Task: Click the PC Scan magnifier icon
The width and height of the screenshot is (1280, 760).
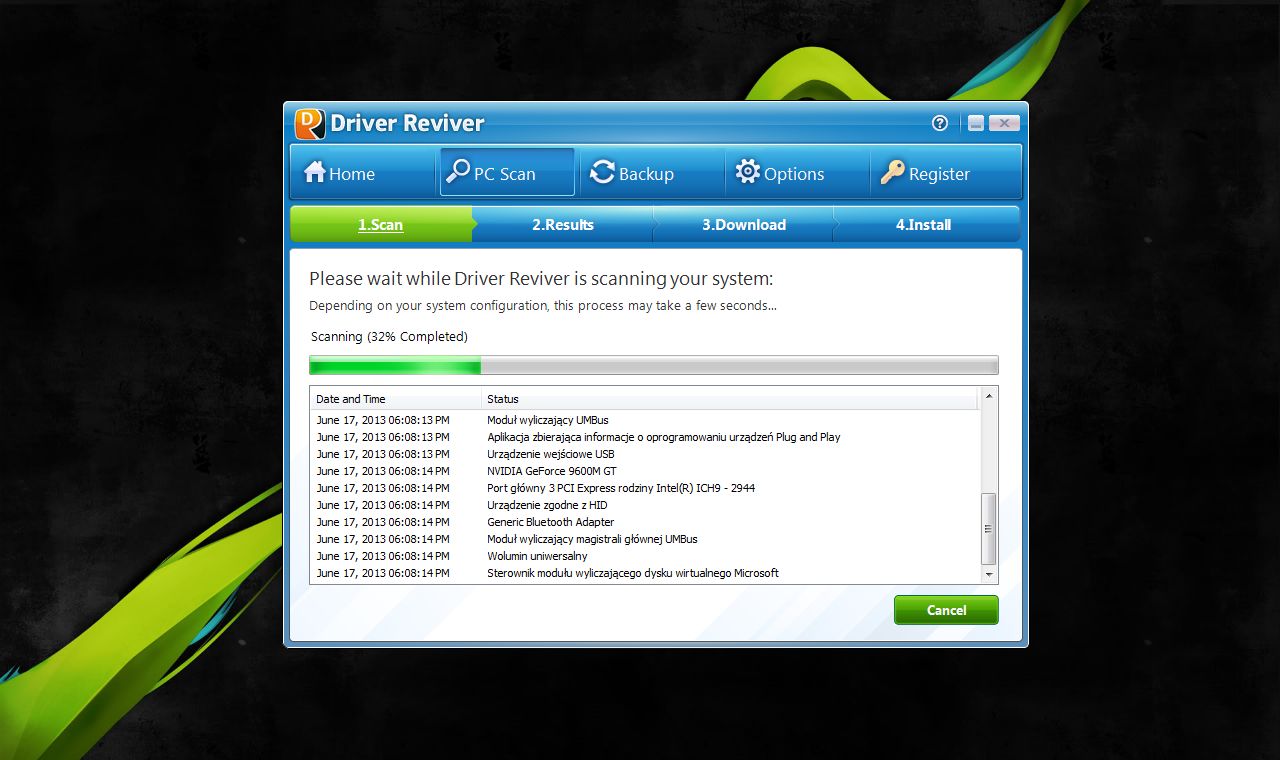Action: click(x=458, y=172)
